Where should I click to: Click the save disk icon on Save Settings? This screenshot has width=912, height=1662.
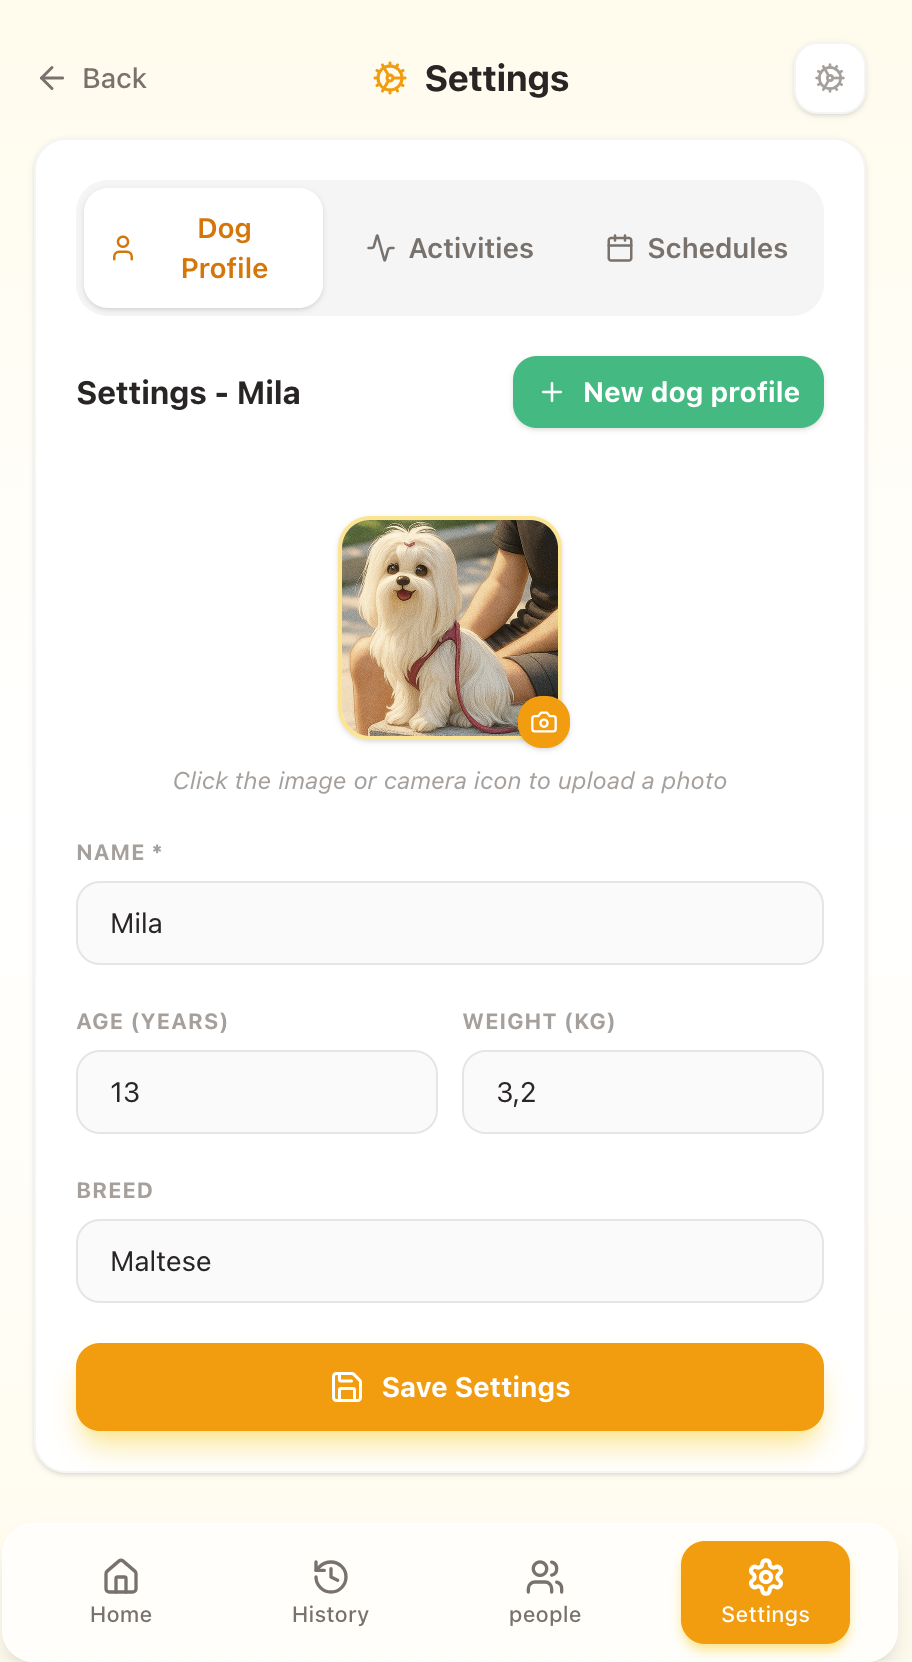[x=346, y=1387]
